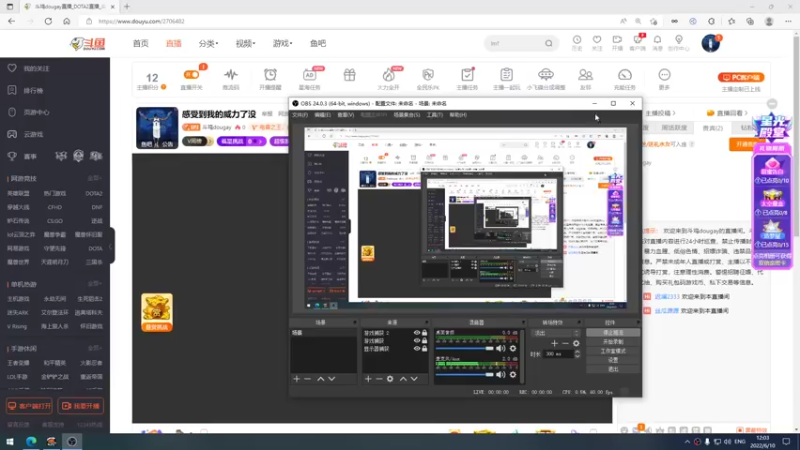Open source properties gear in sources panel
The height and width of the screenshot is (450, 800).
coord(390,379)
